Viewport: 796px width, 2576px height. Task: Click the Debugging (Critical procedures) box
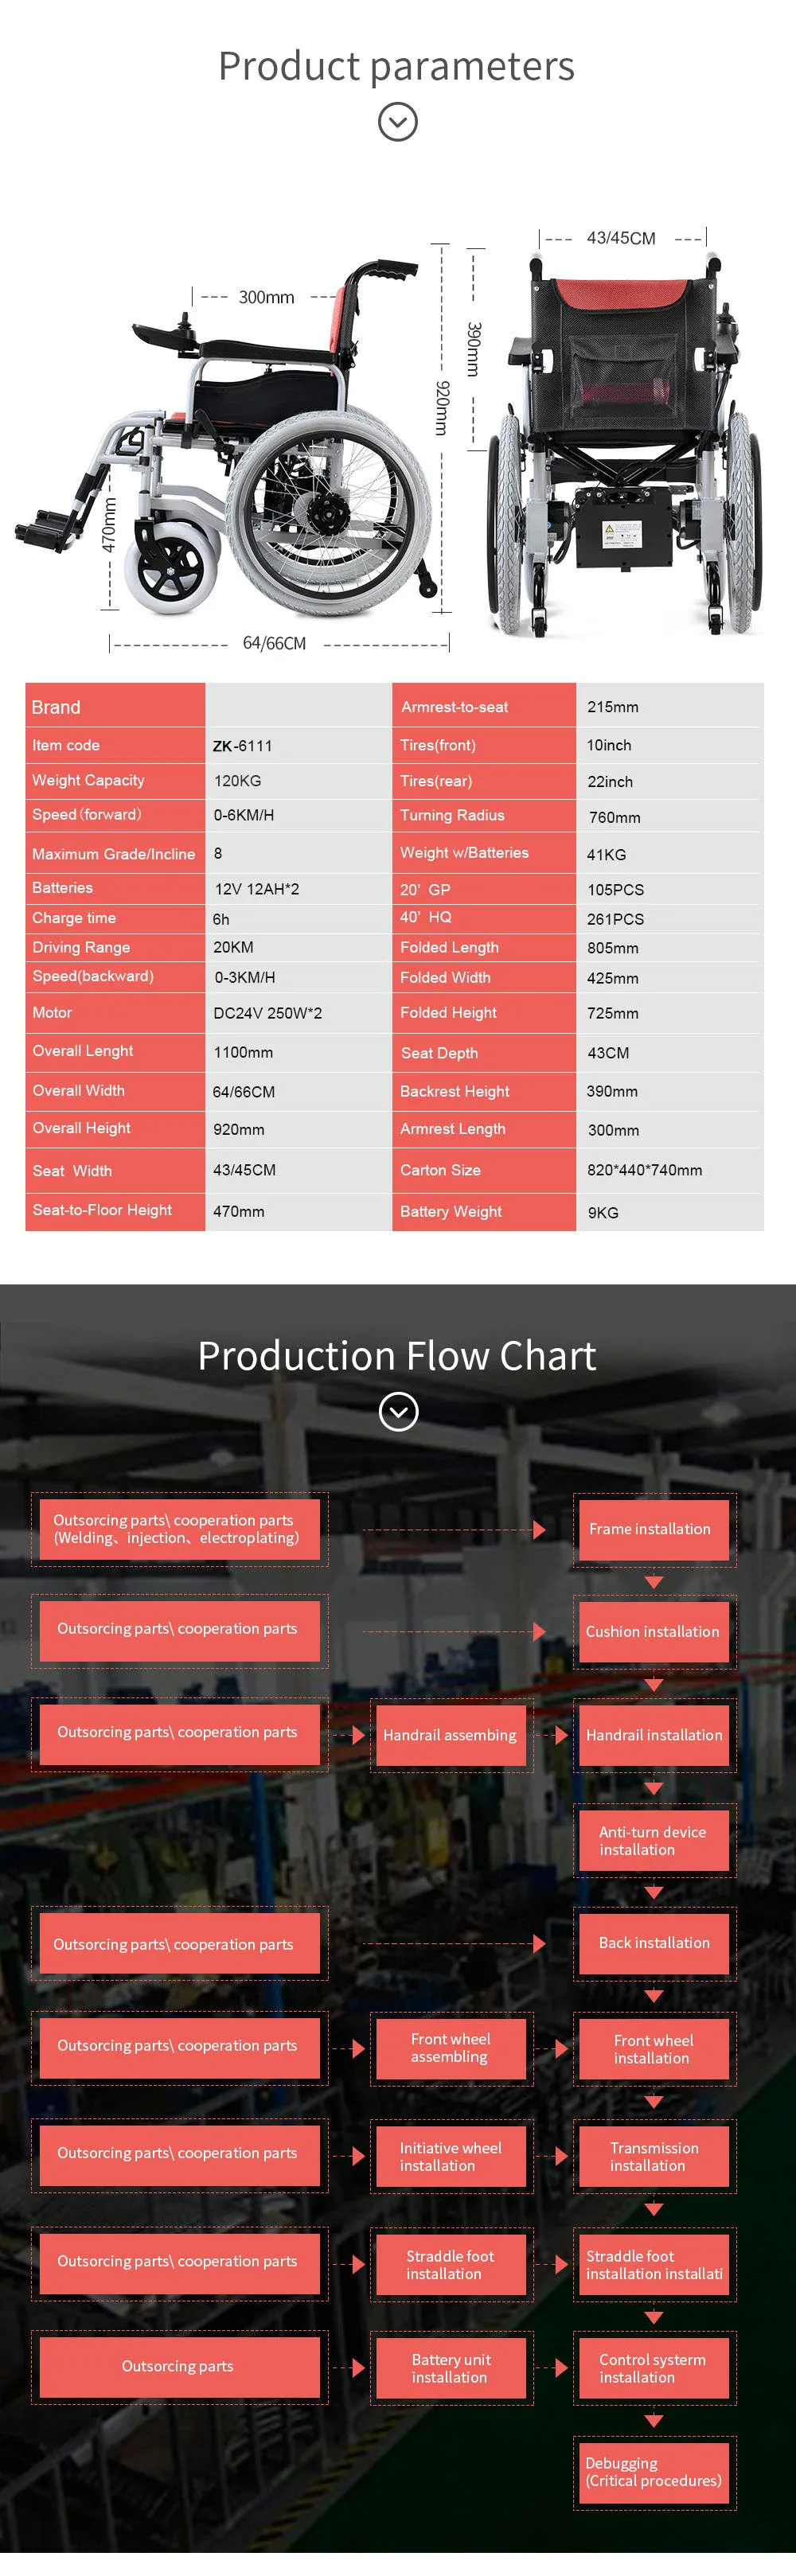(654, 2471)
